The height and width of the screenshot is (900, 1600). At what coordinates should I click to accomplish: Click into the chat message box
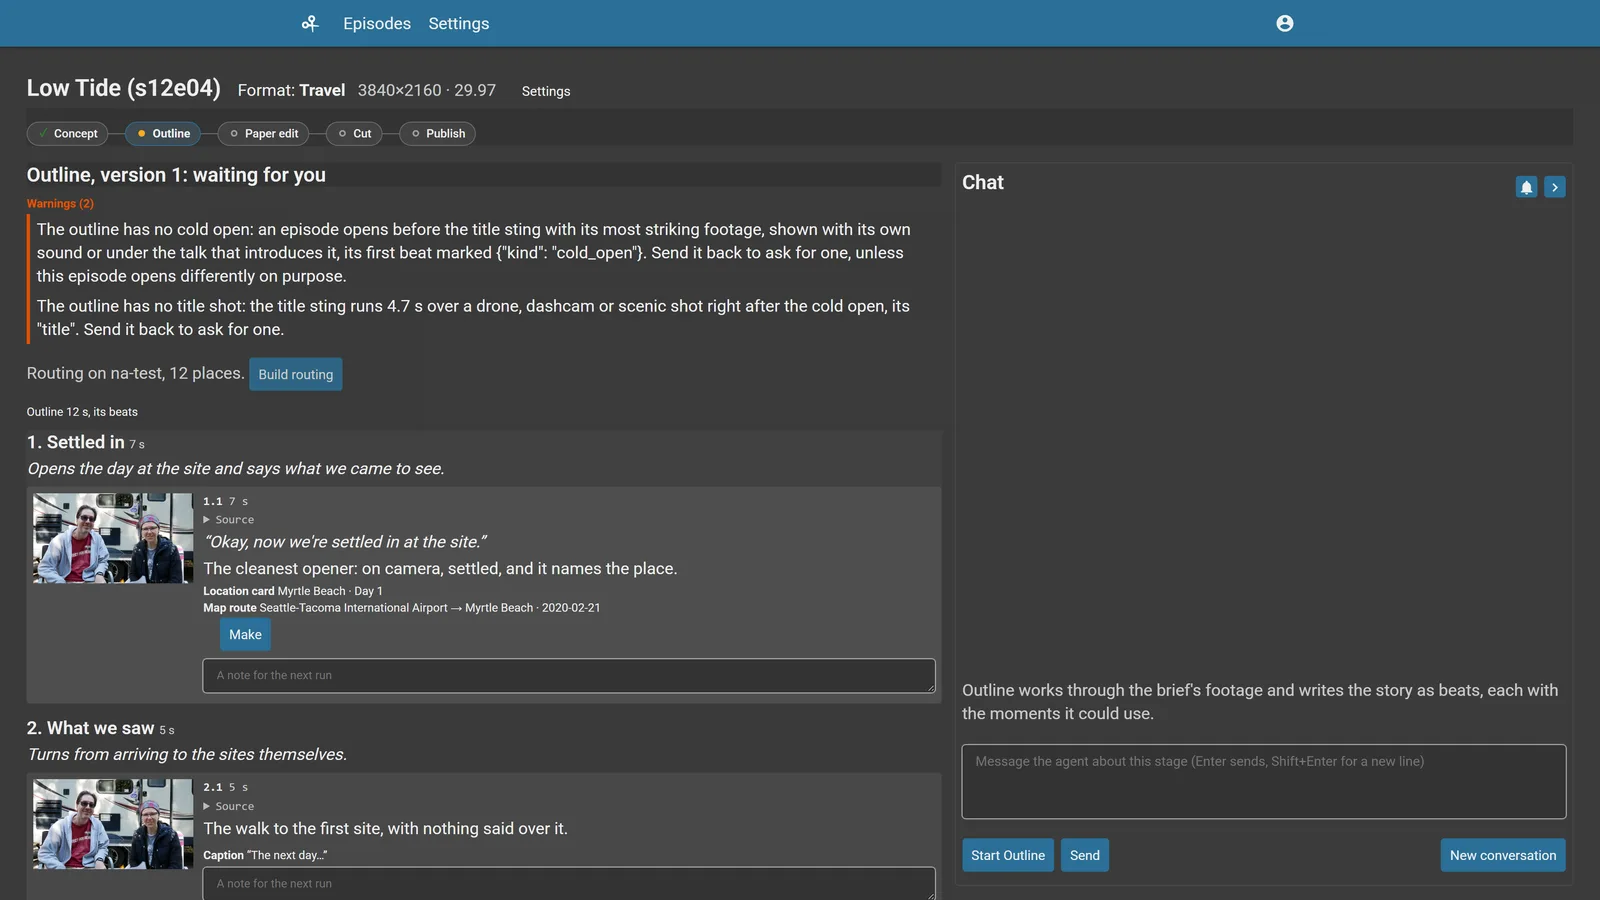(1264, 781)
